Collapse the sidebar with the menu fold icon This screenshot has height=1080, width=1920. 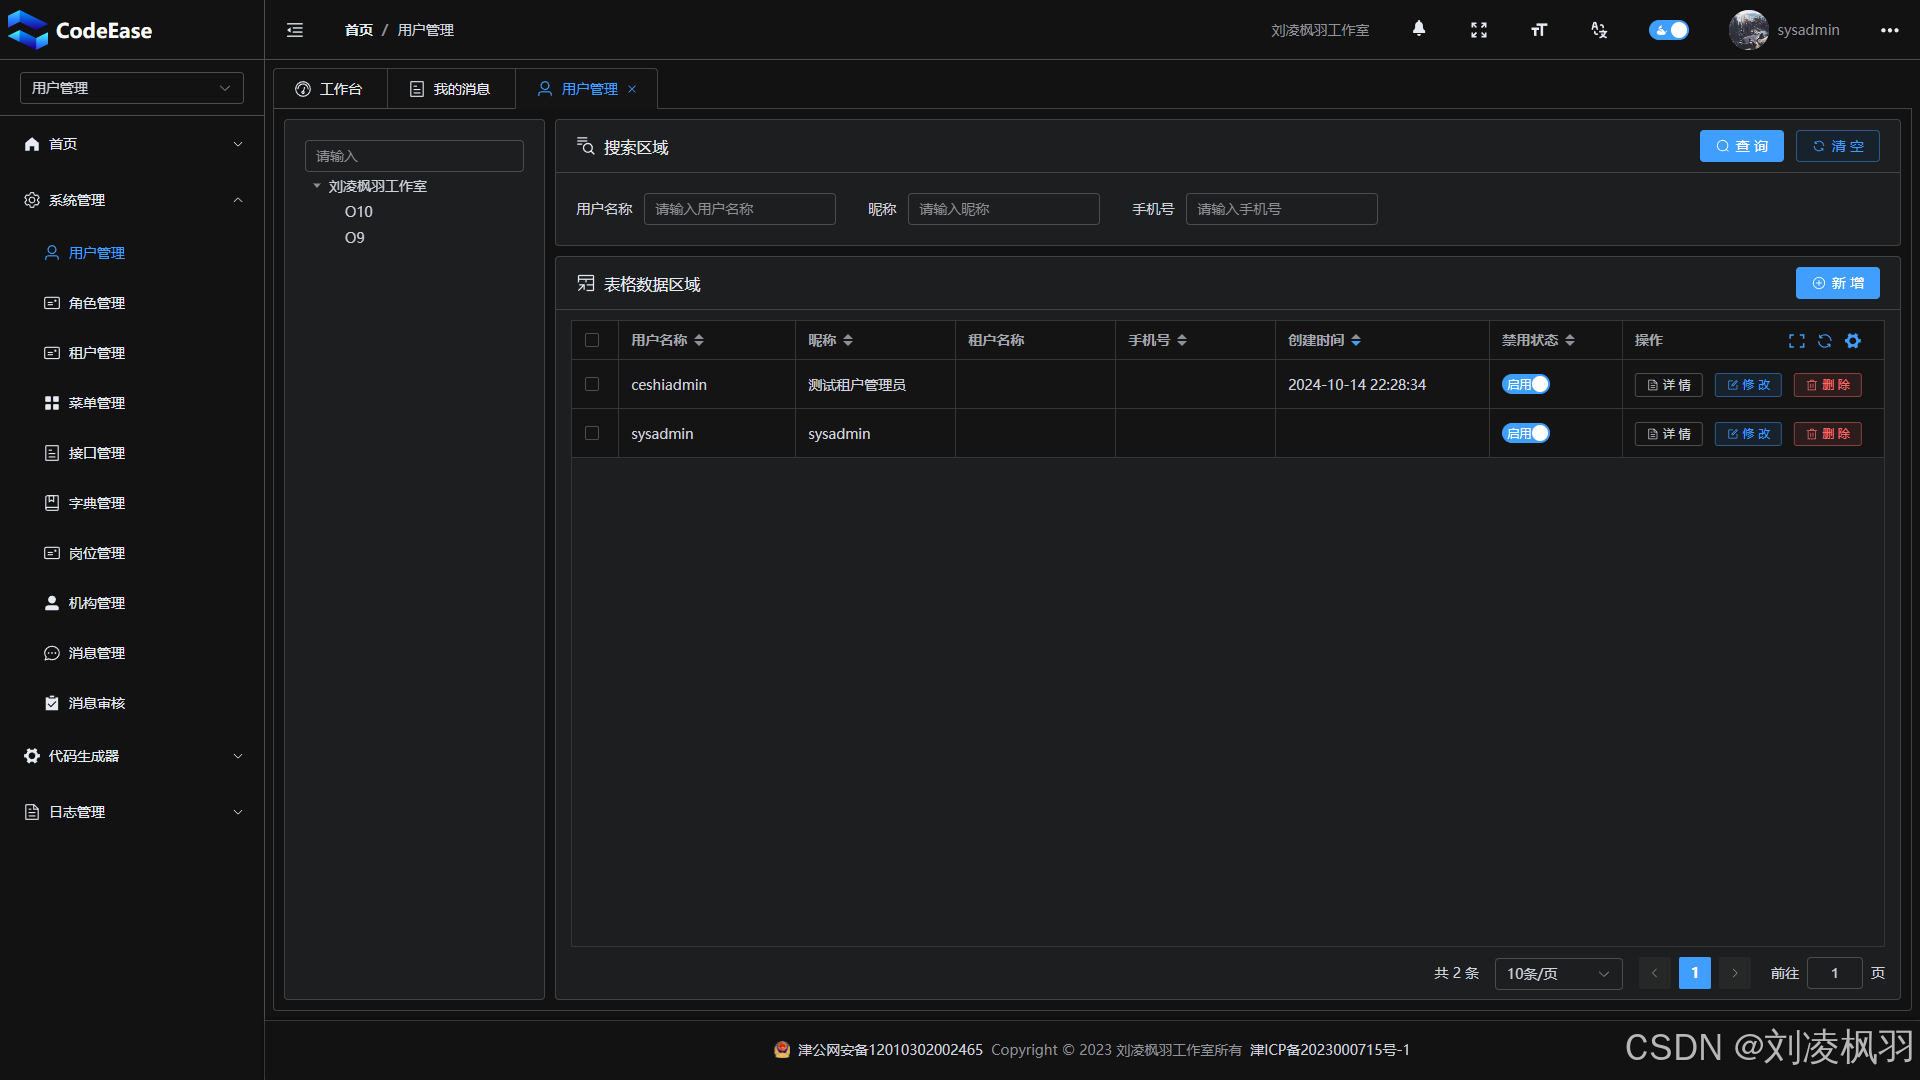(x=294, y=30)
